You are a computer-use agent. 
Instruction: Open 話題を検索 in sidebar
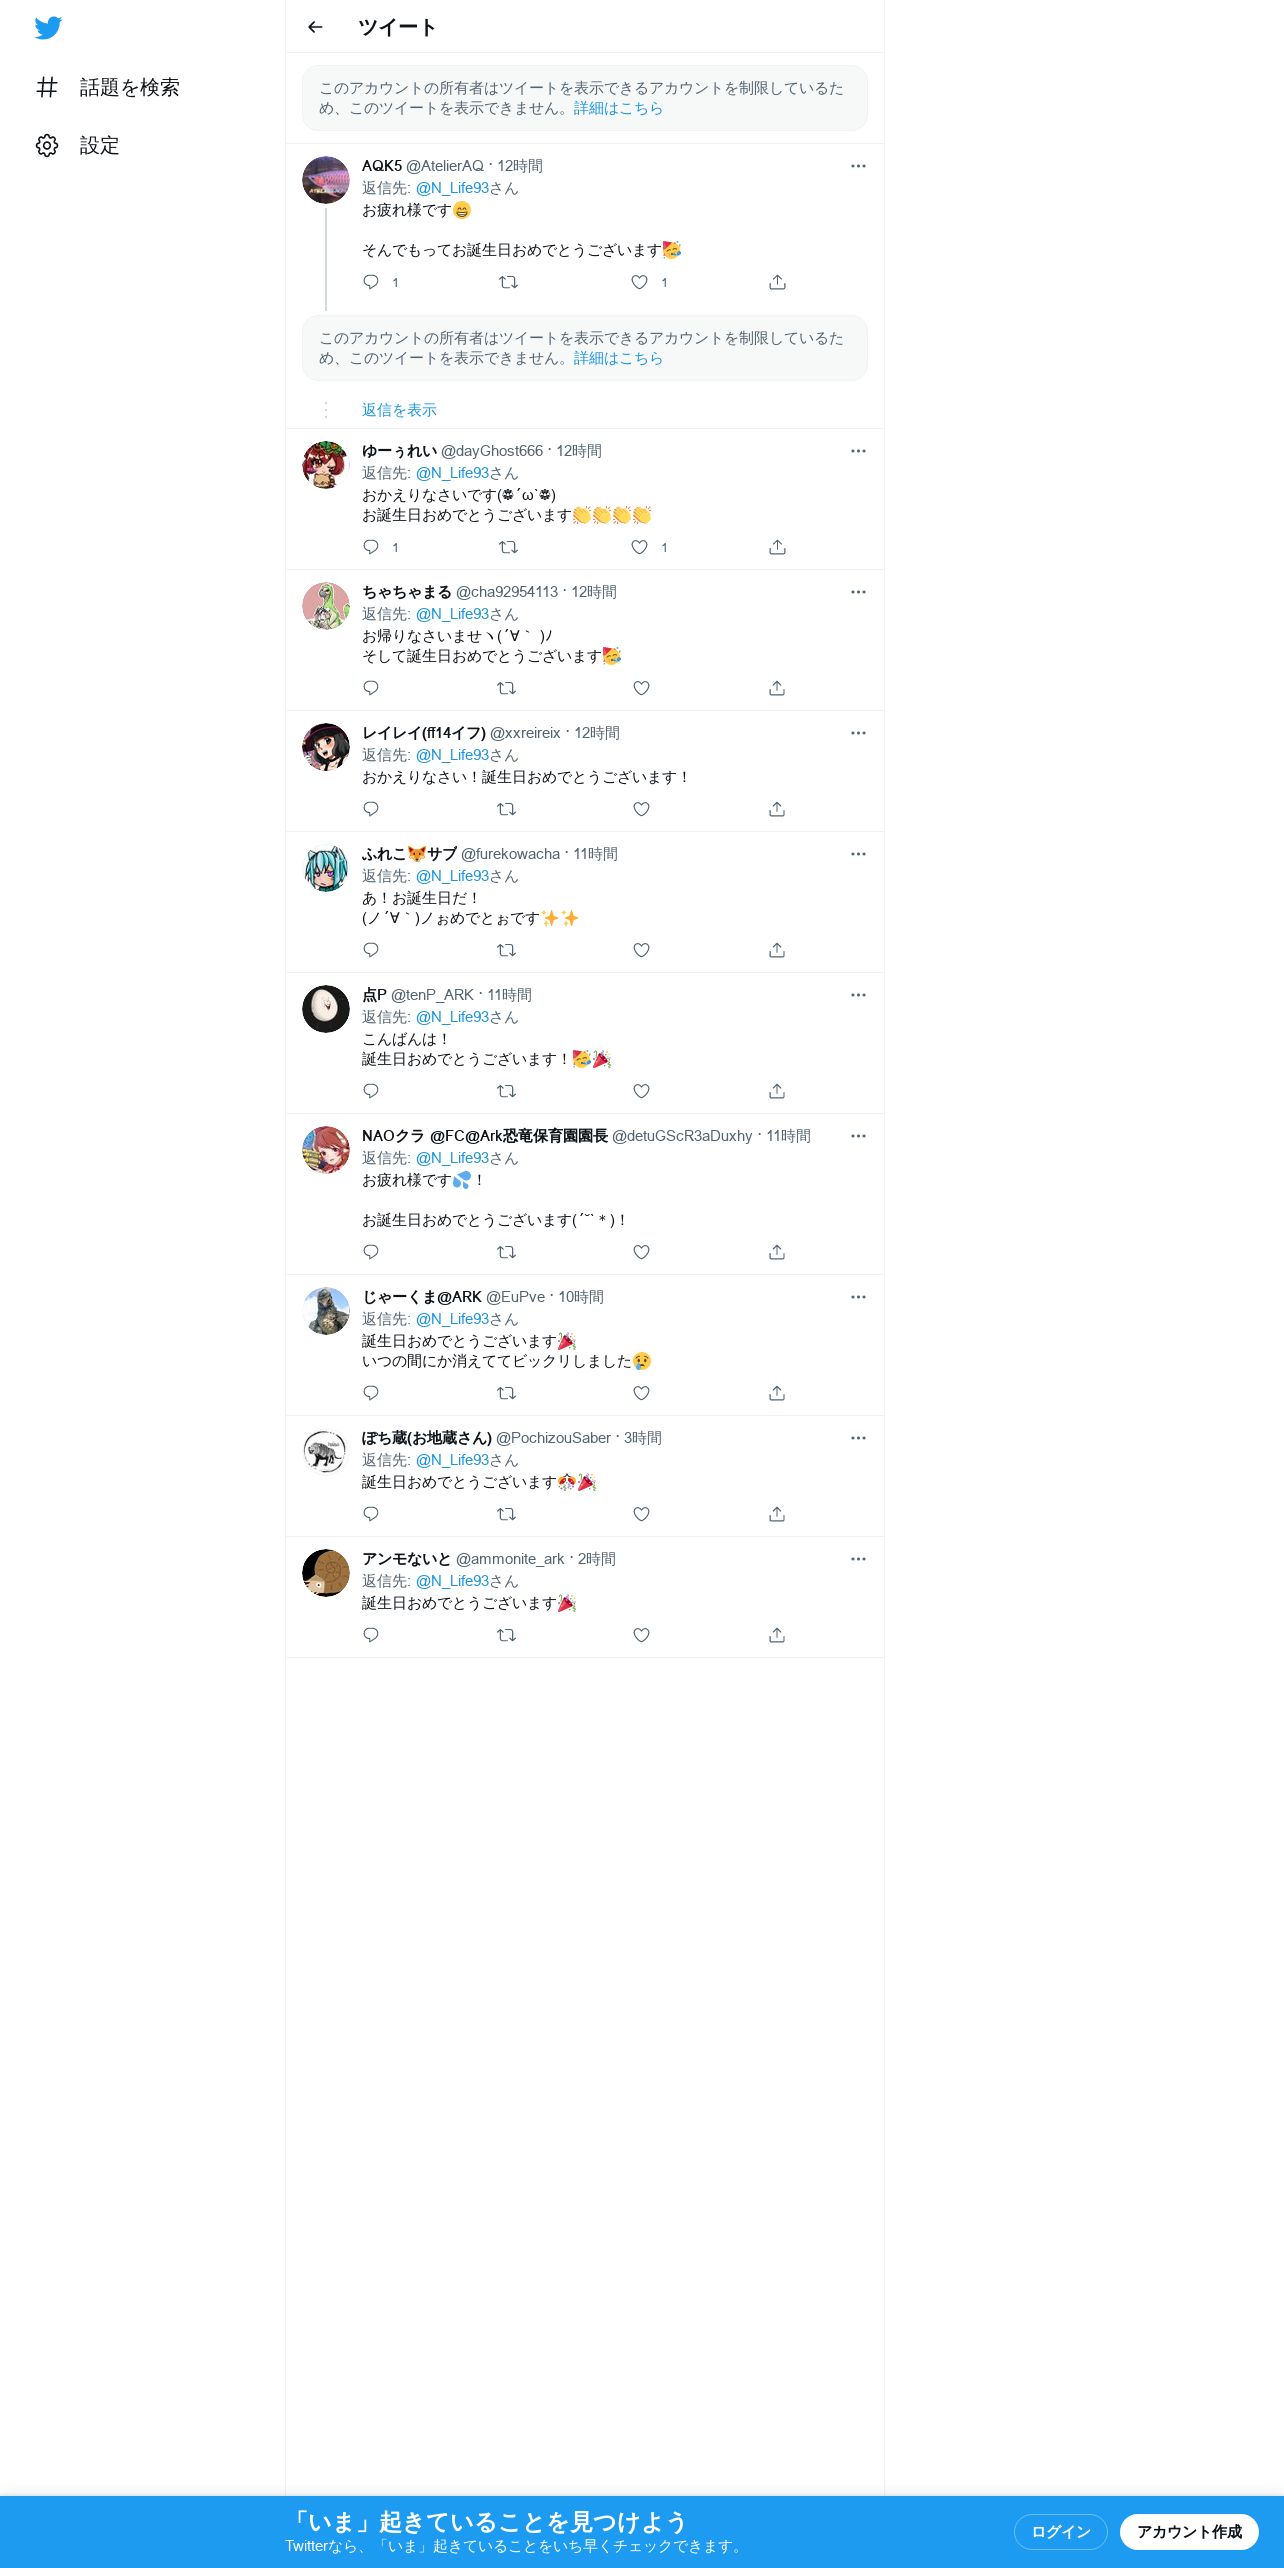click(x=108, y=87)
